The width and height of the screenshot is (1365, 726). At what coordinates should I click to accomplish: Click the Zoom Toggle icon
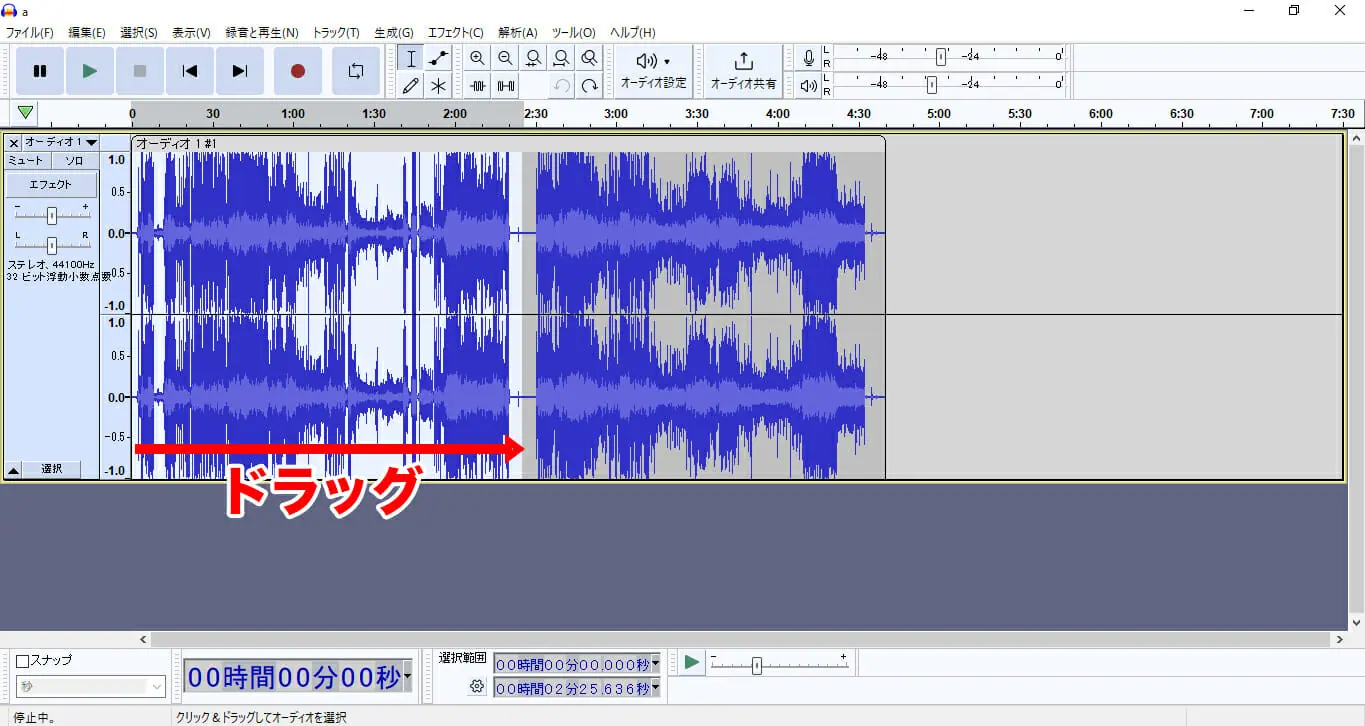click(x=590, y=59)
